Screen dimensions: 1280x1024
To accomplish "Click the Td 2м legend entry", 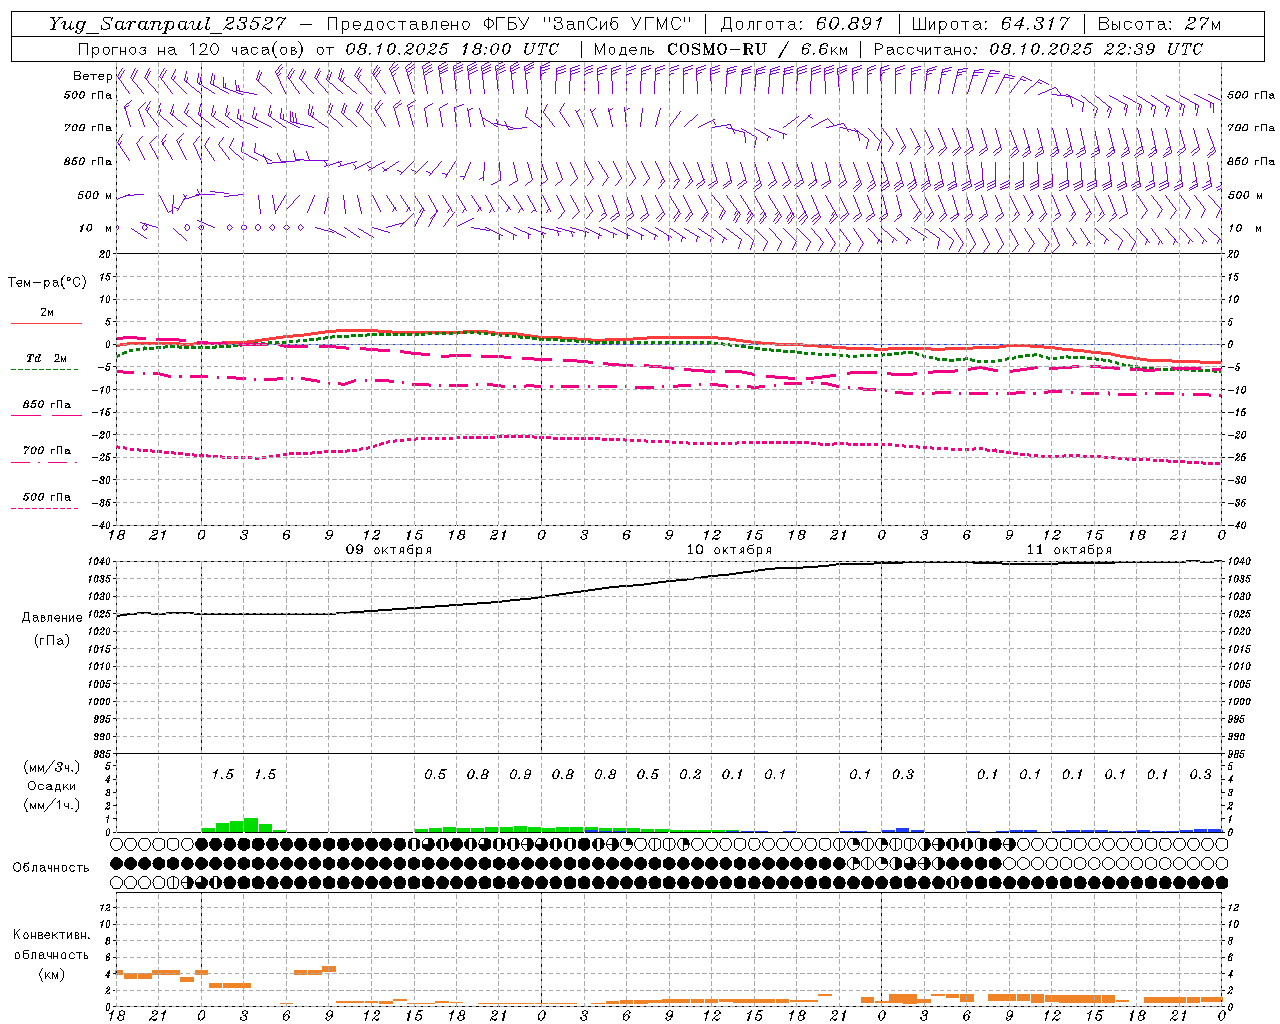I will (46, 358).
